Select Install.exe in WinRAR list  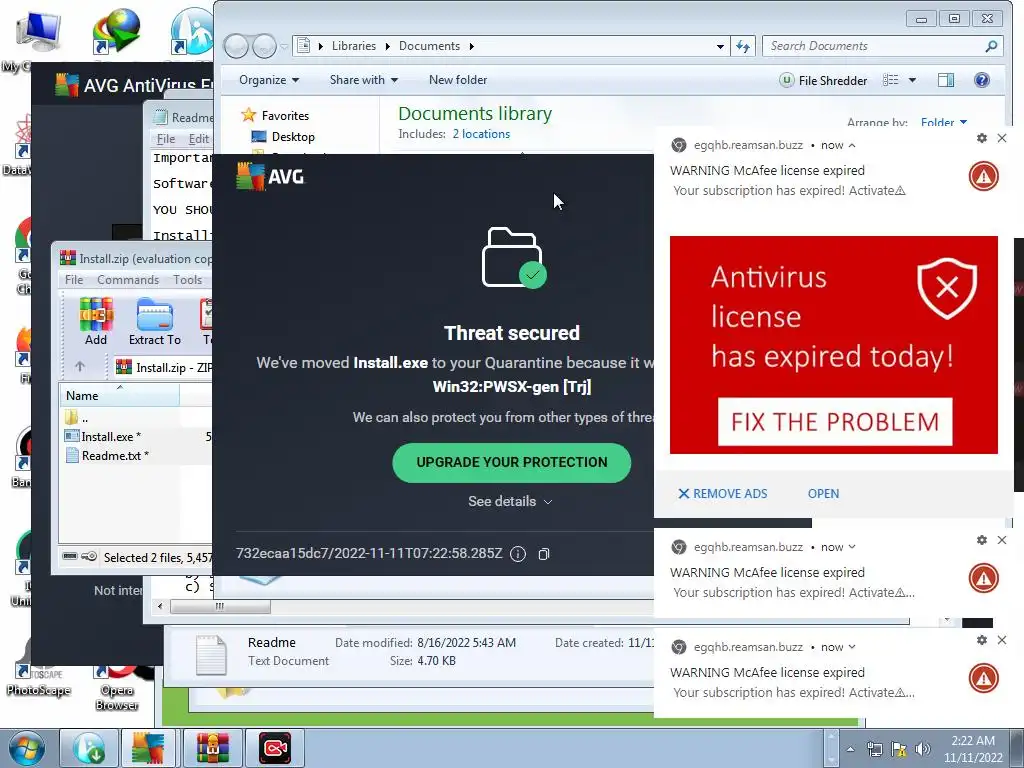click(110, 437)
